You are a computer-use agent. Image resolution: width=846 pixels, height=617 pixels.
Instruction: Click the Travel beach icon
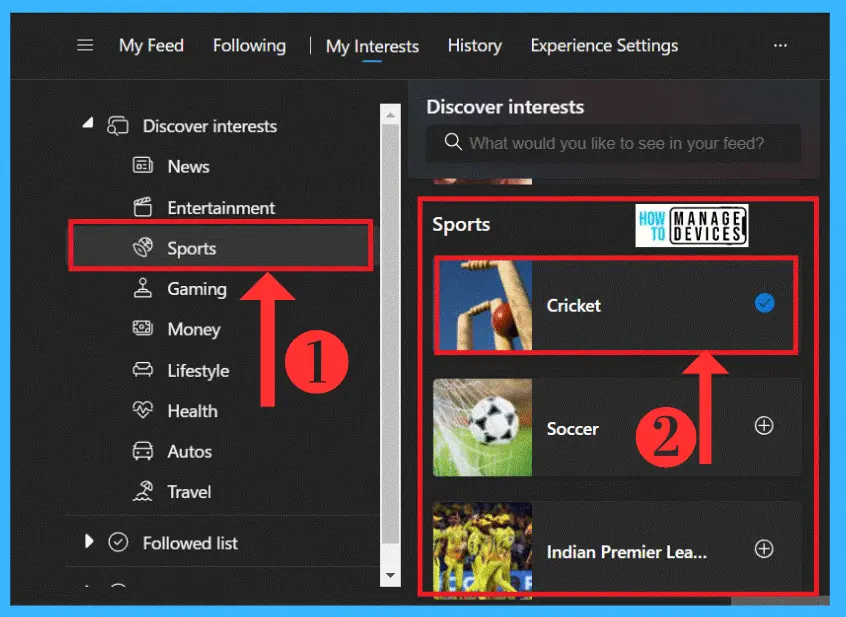point(143,491)
